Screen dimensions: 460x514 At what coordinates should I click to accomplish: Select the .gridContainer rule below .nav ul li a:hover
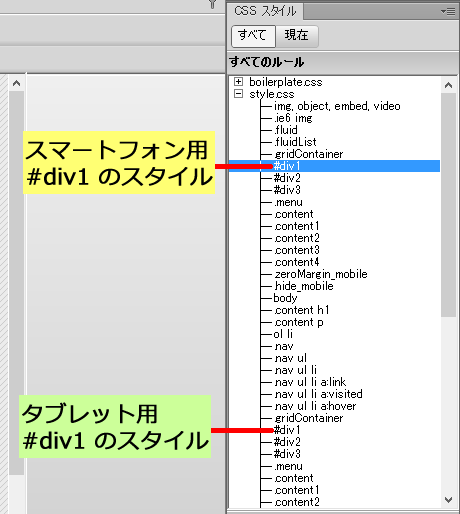pos(309,418)
